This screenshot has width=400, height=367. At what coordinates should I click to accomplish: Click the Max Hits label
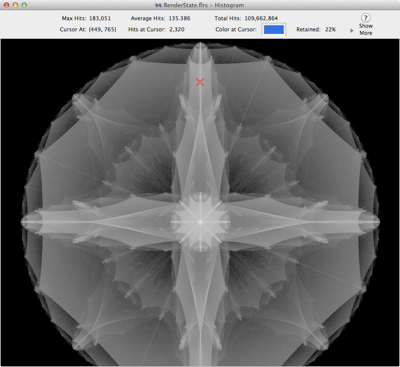[74, 18]
